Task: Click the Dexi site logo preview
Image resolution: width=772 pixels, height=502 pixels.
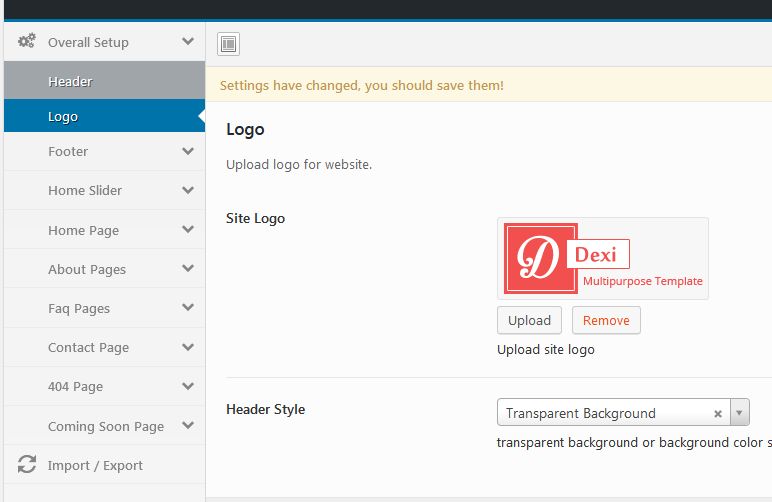Action: (x=602, y=258)
